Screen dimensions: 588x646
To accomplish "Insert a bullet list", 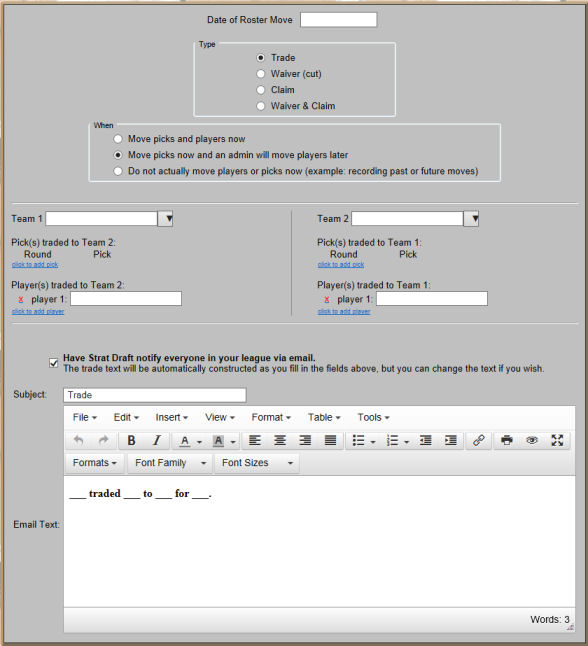I will 358,440.
